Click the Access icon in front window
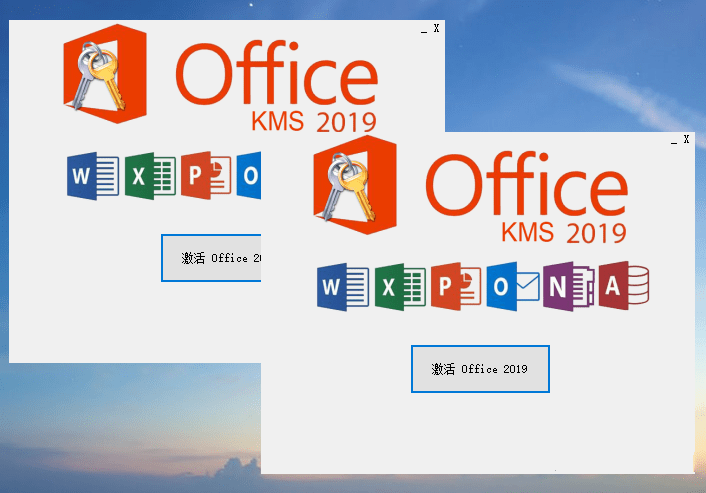Viewport: 706px width, 493px height. [624, 285]
